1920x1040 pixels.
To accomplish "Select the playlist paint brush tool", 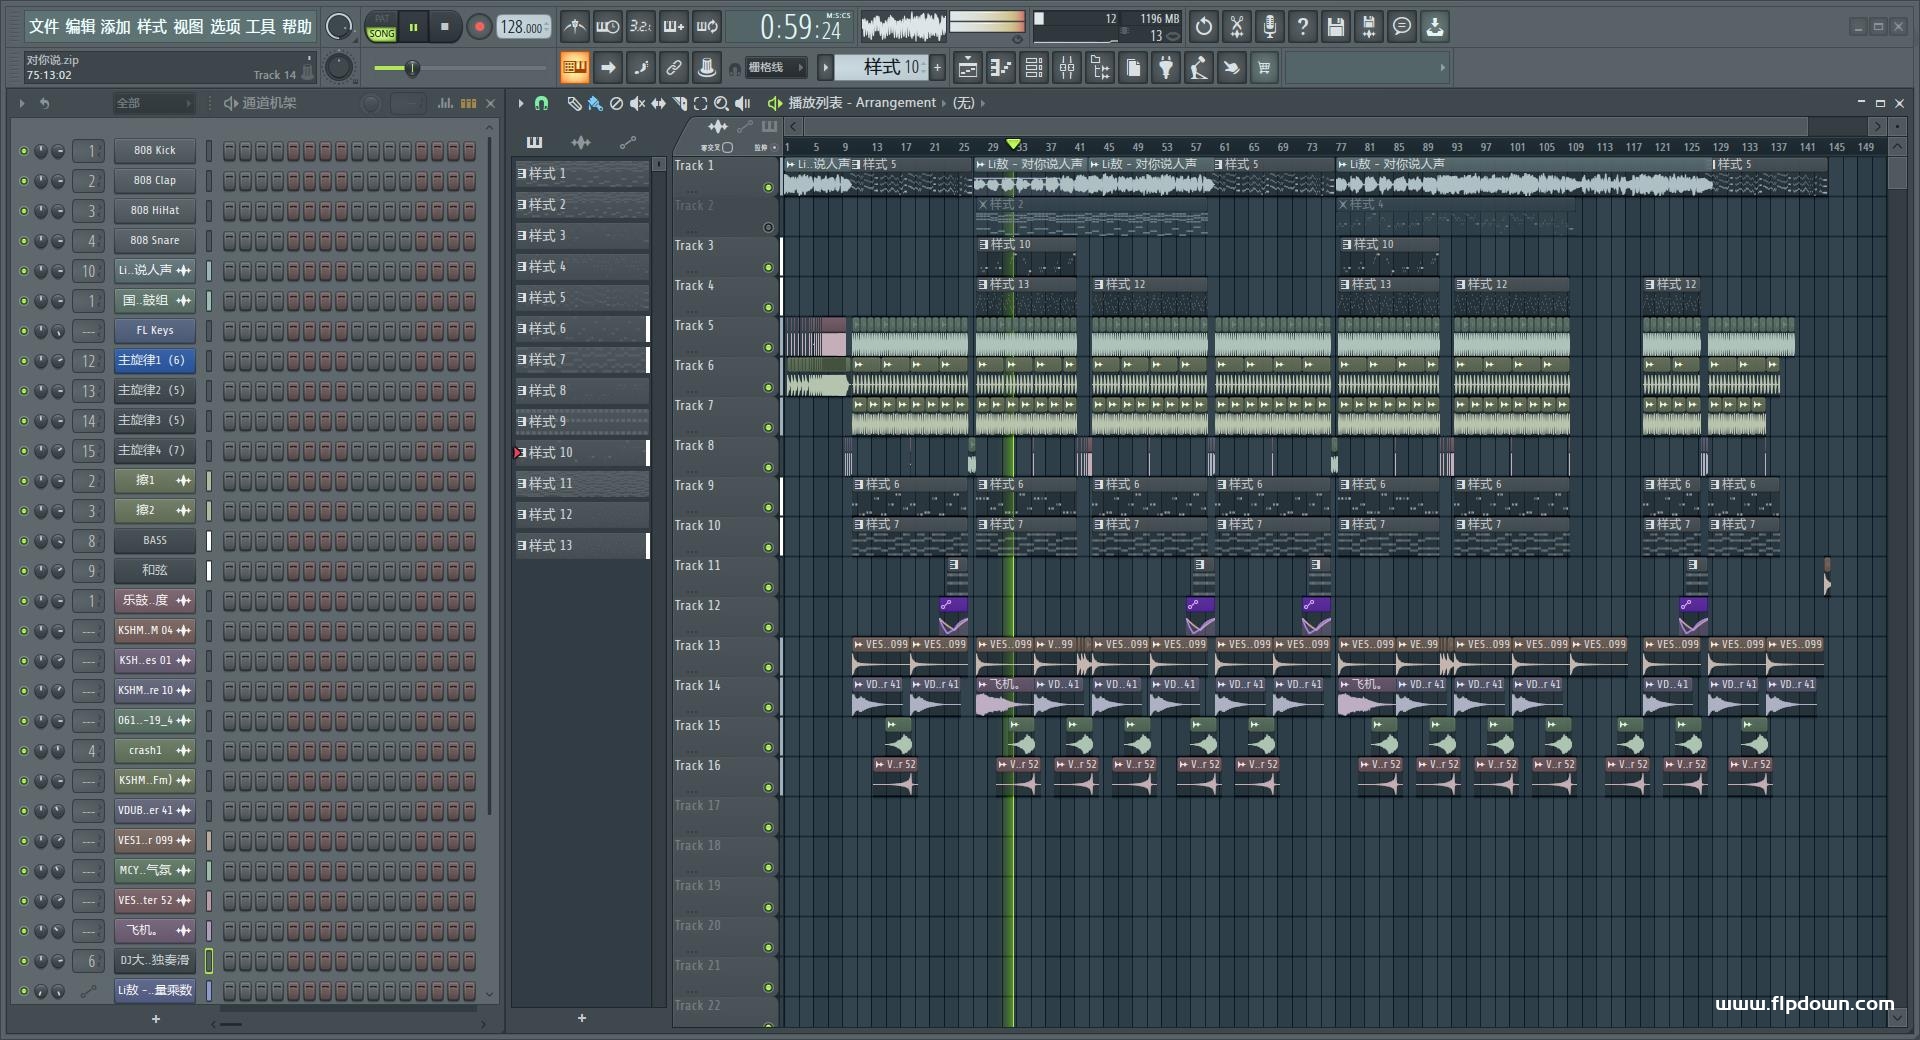I will pyautogui.click(x=595, y=103).
